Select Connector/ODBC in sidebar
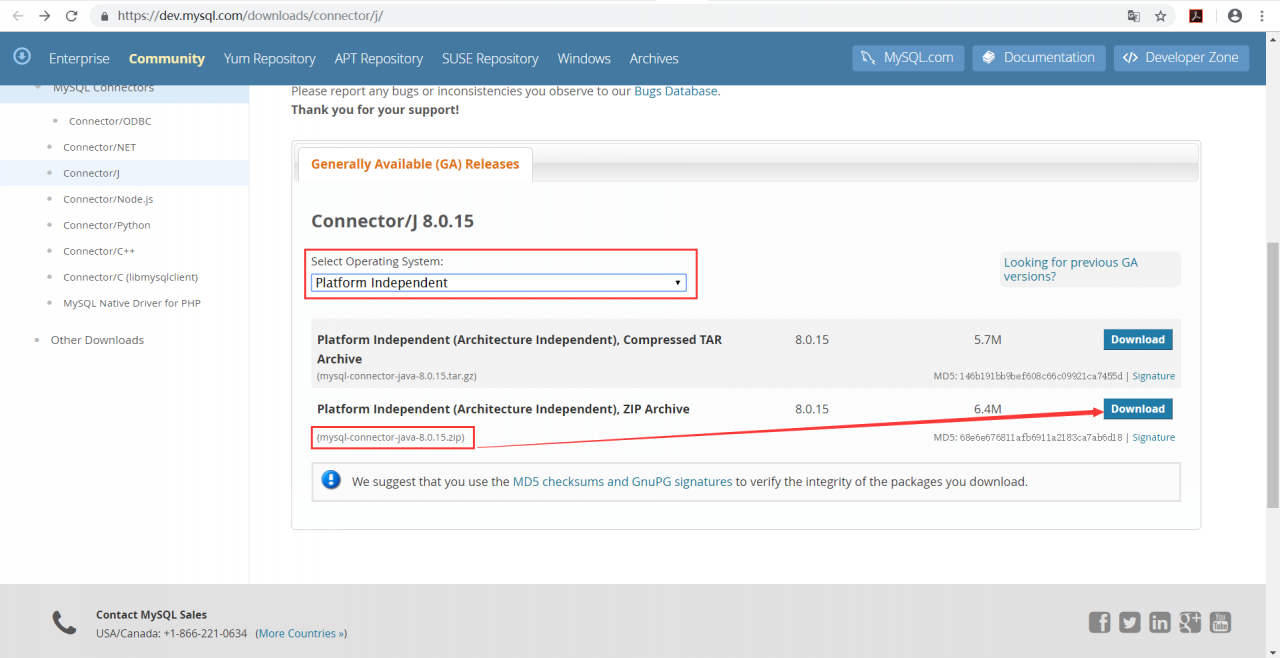Screen dimensions: 1280x658 pos(110,121)
